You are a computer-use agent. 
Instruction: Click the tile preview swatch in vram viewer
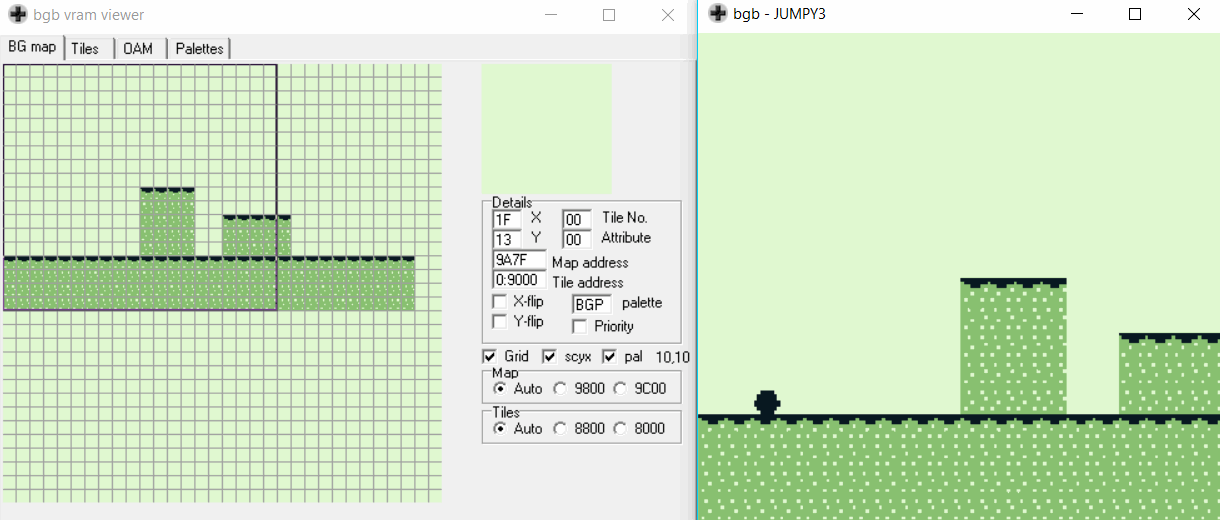point(546,129)
